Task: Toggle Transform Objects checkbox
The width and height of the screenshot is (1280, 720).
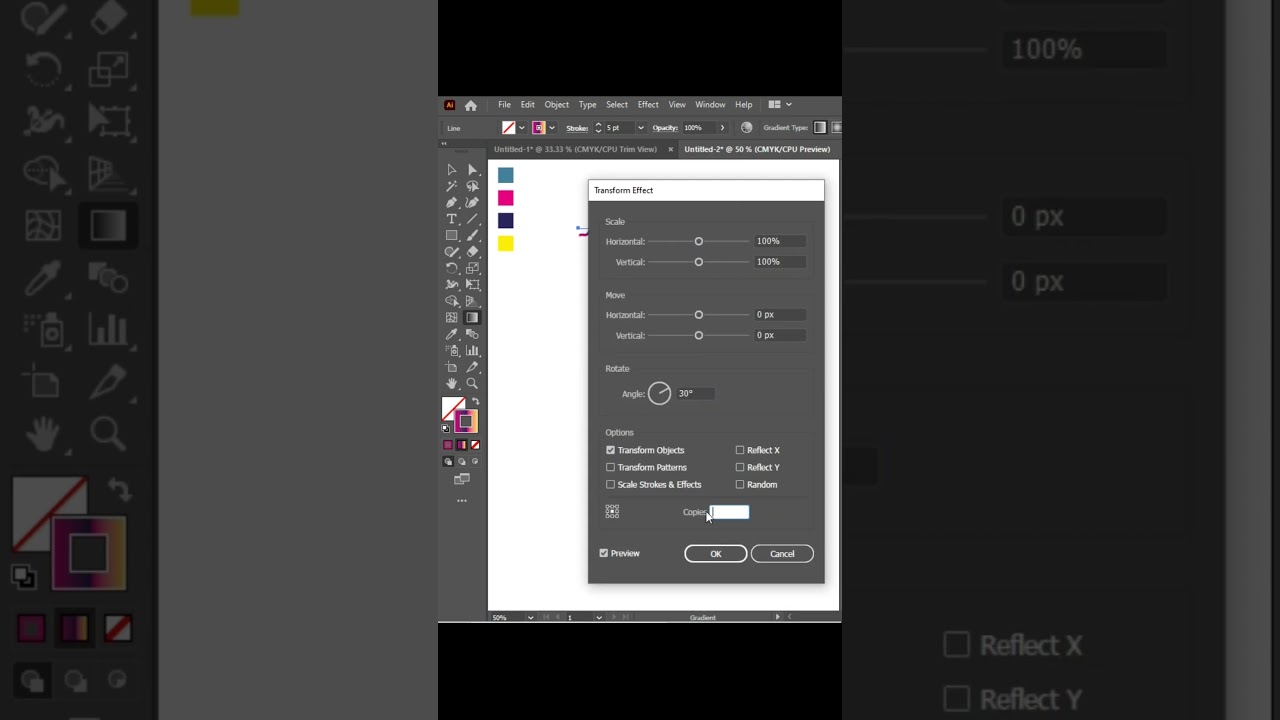Action: [x=610, y=450]
